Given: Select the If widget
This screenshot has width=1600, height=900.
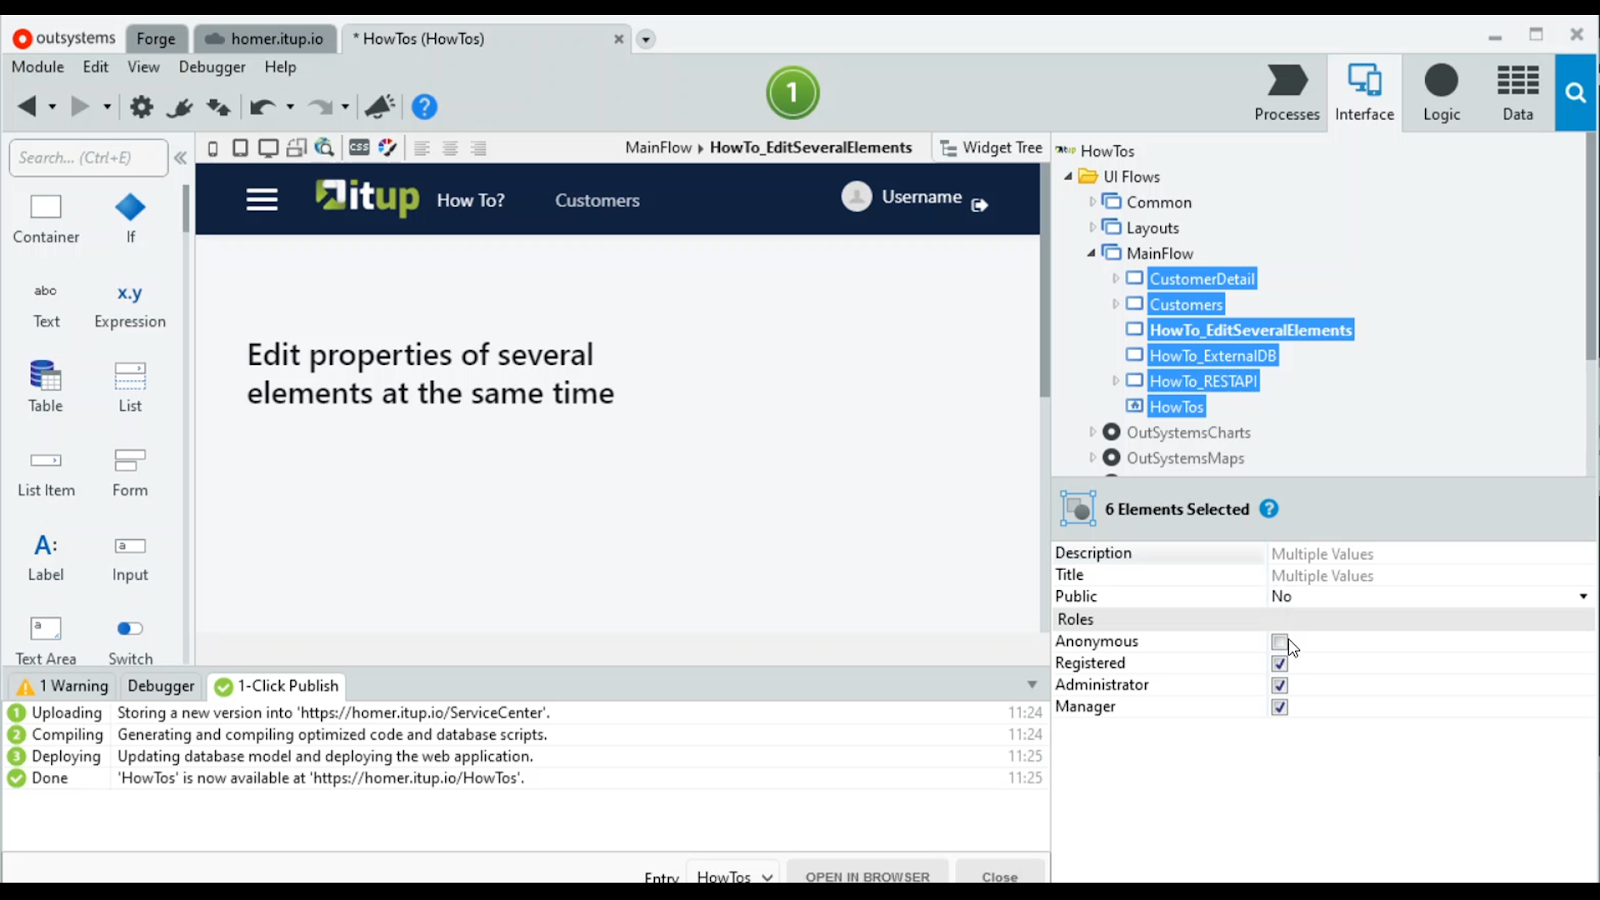Looking at the screenshot, I should 130,219.
